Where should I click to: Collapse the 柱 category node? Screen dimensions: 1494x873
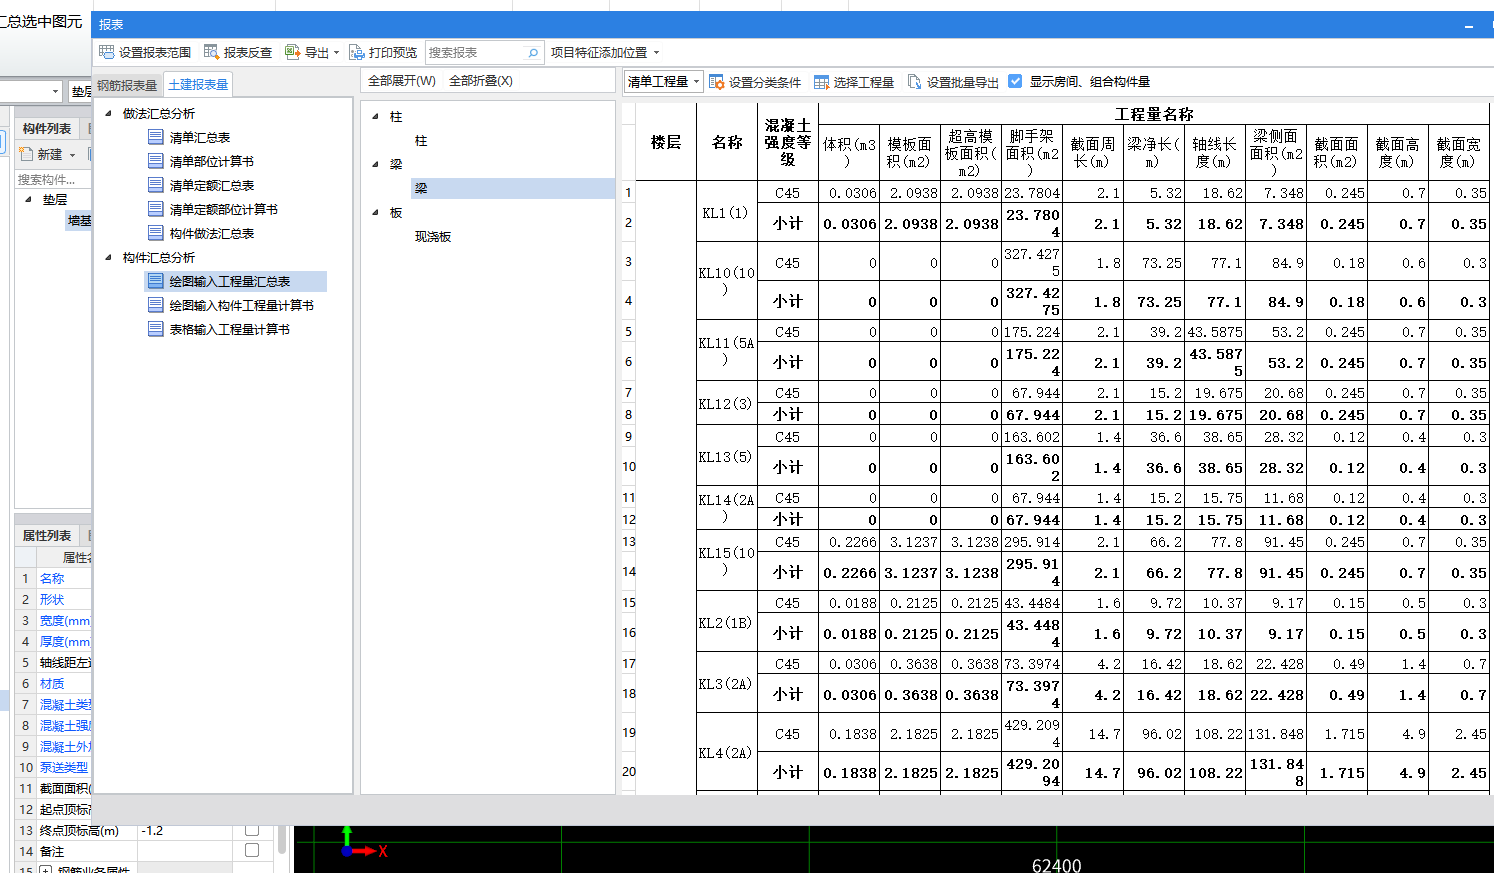point(375,116)
